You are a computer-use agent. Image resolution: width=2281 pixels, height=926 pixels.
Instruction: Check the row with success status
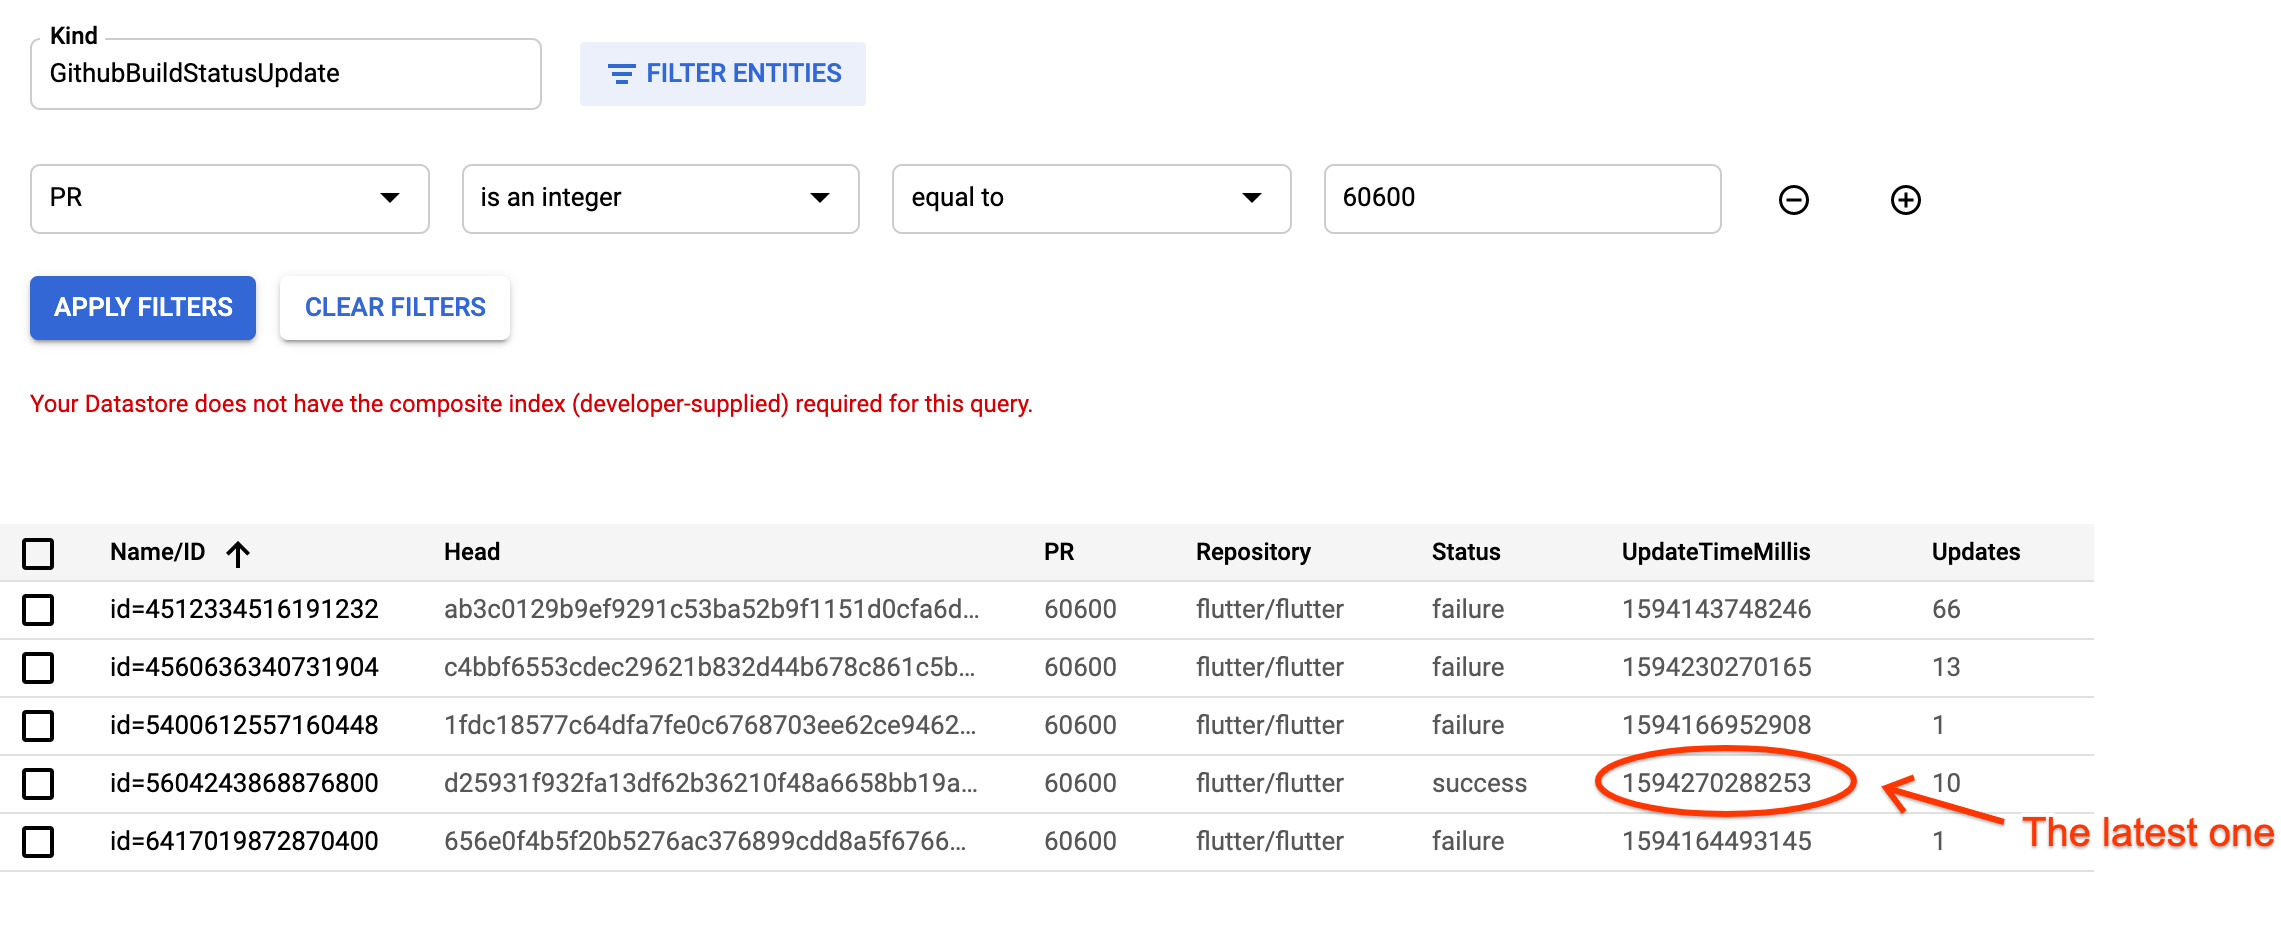[38, 784]
